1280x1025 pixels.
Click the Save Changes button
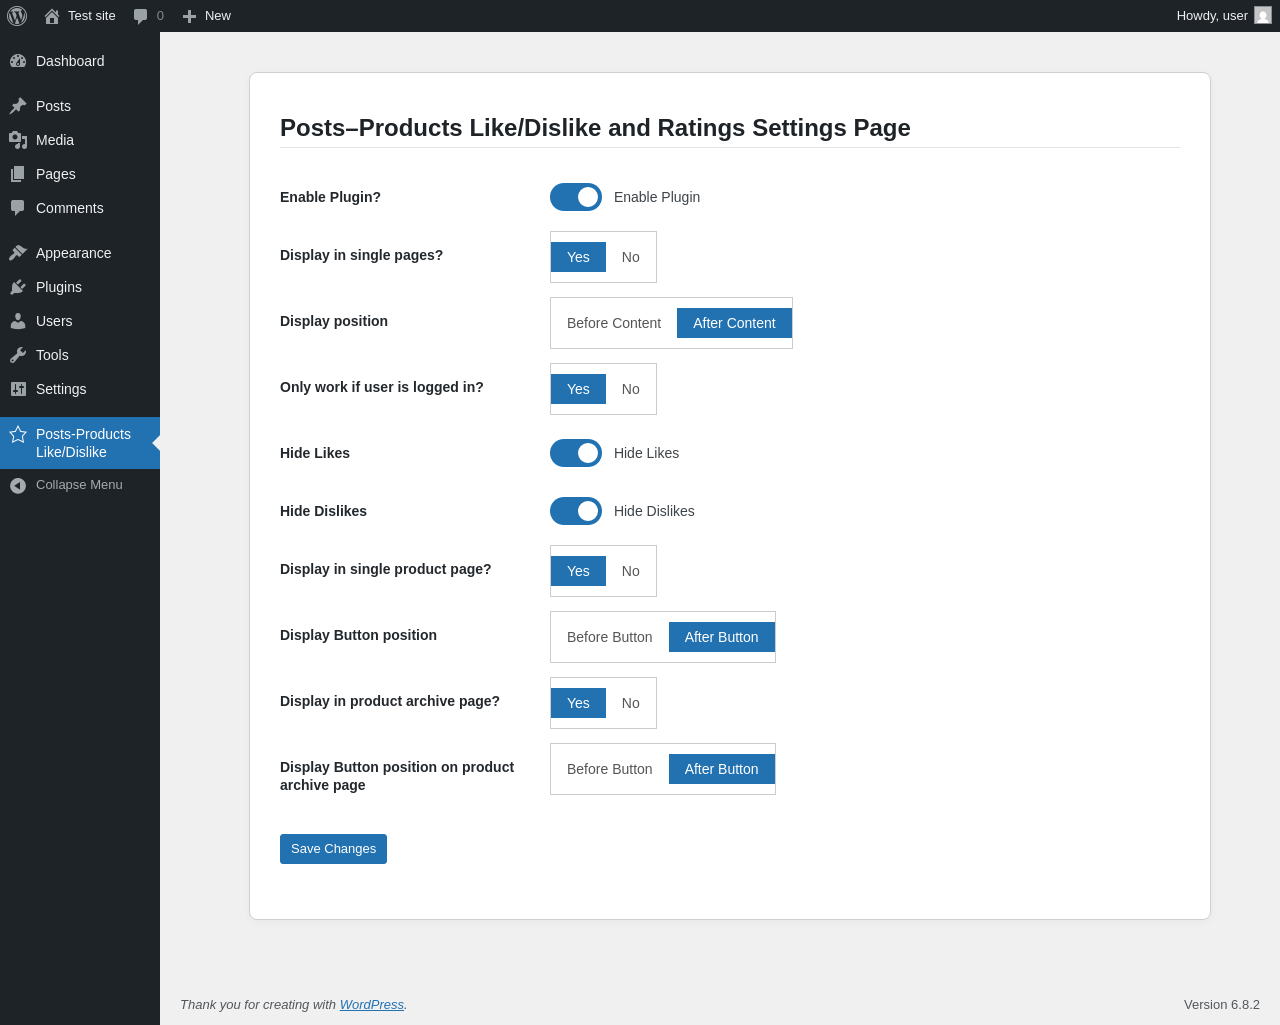click(333, 849)
